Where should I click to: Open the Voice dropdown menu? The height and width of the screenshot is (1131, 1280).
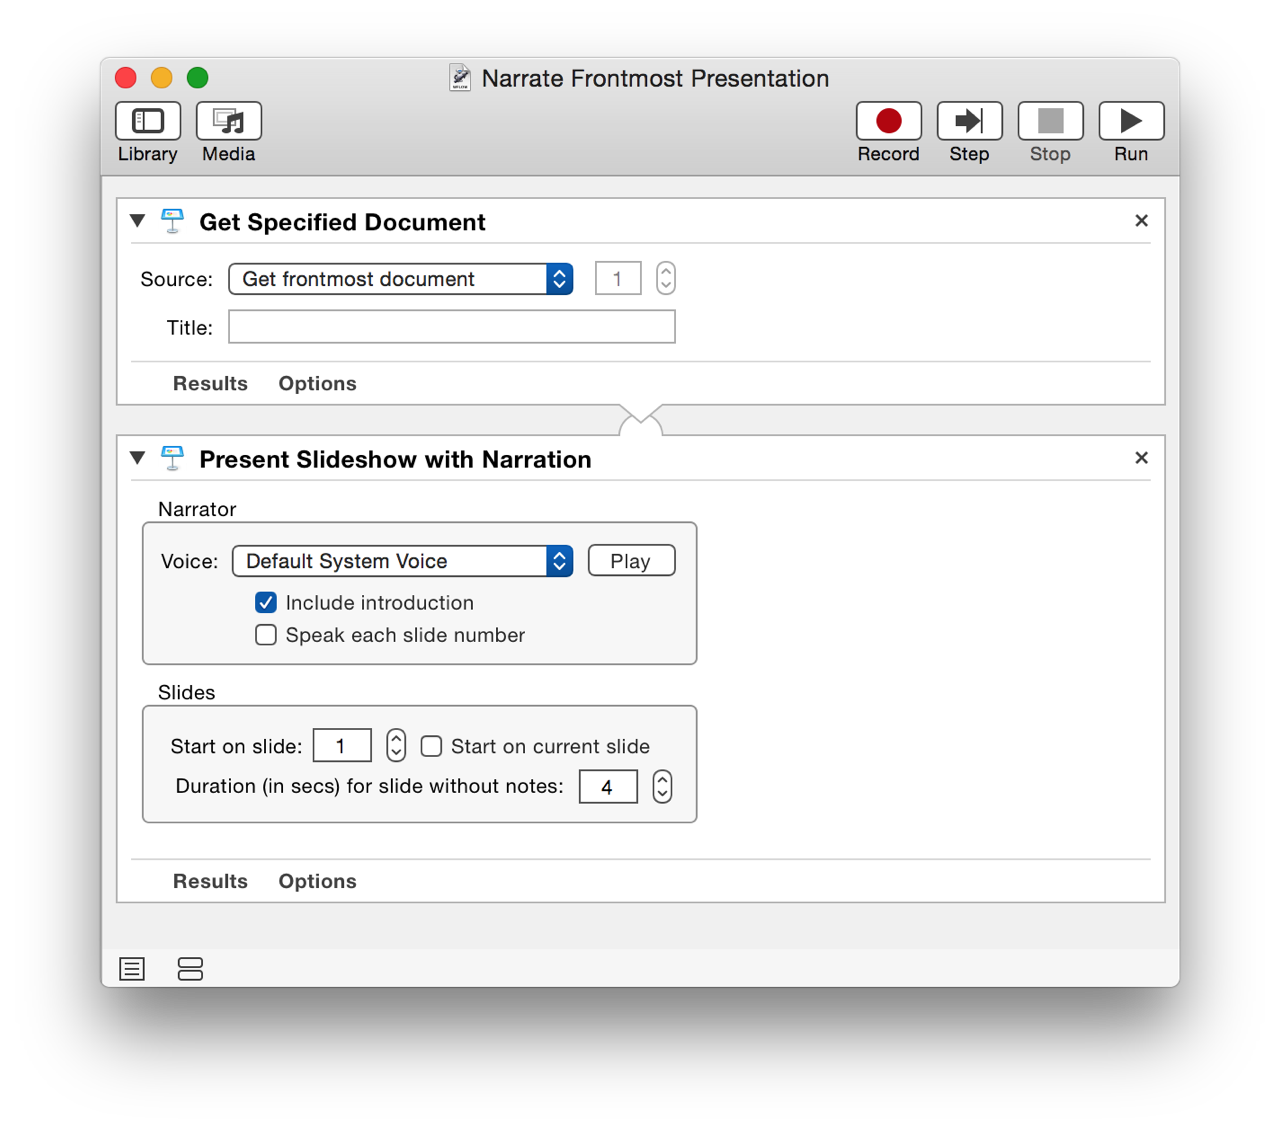point(403,561)
